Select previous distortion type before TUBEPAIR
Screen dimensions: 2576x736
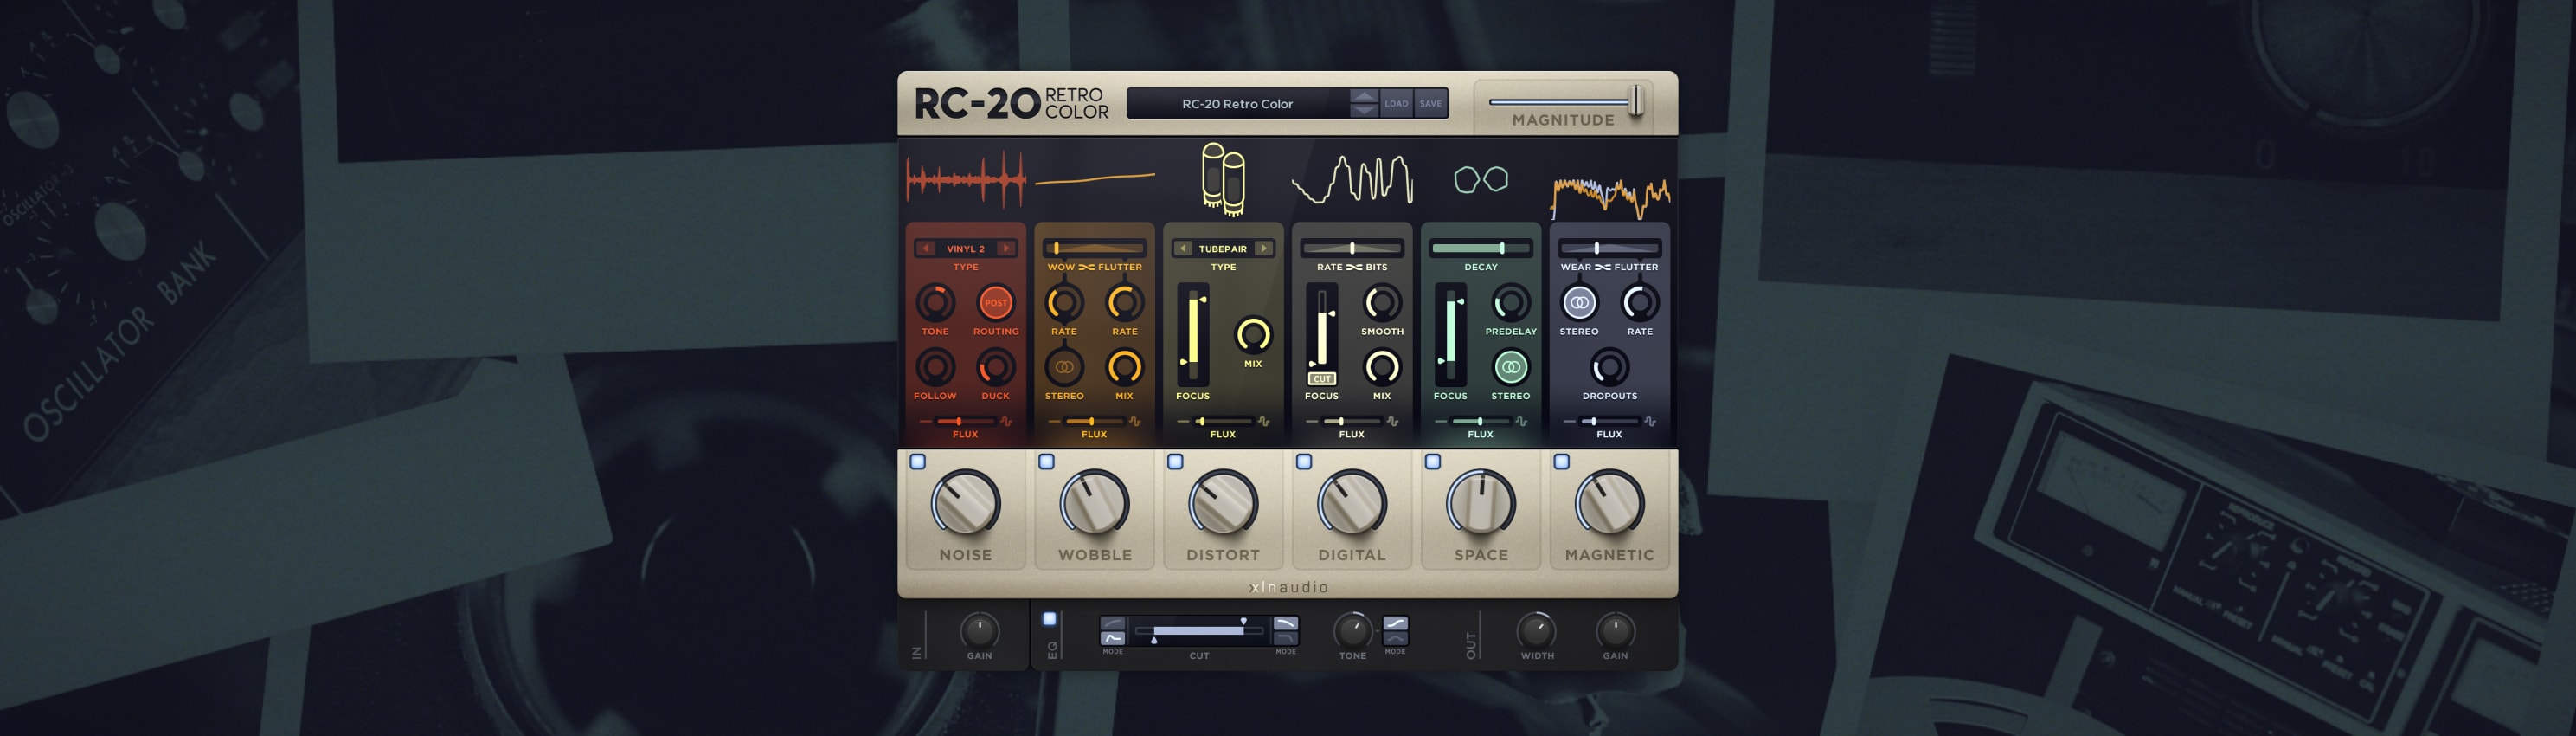coord(1183,248)
